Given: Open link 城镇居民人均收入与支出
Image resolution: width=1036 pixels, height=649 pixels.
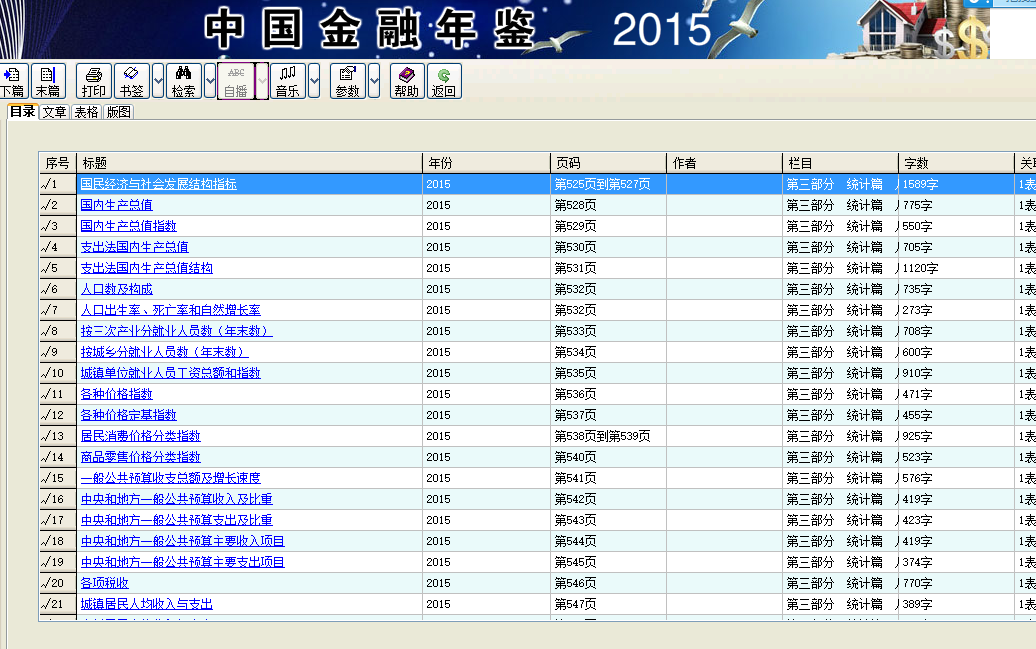Looking at the screenshot, I should 147,604.
